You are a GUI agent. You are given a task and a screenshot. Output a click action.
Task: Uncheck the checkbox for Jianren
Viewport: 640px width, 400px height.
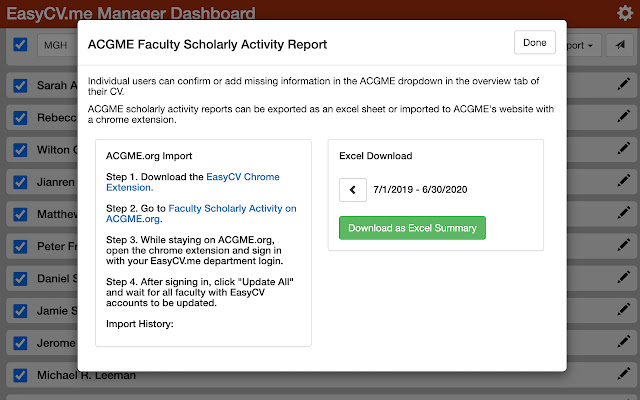20,182
